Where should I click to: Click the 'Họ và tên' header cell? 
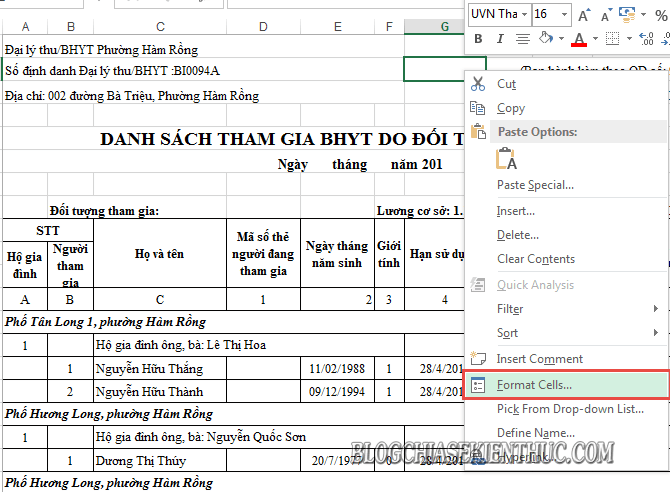coord(160,253)
